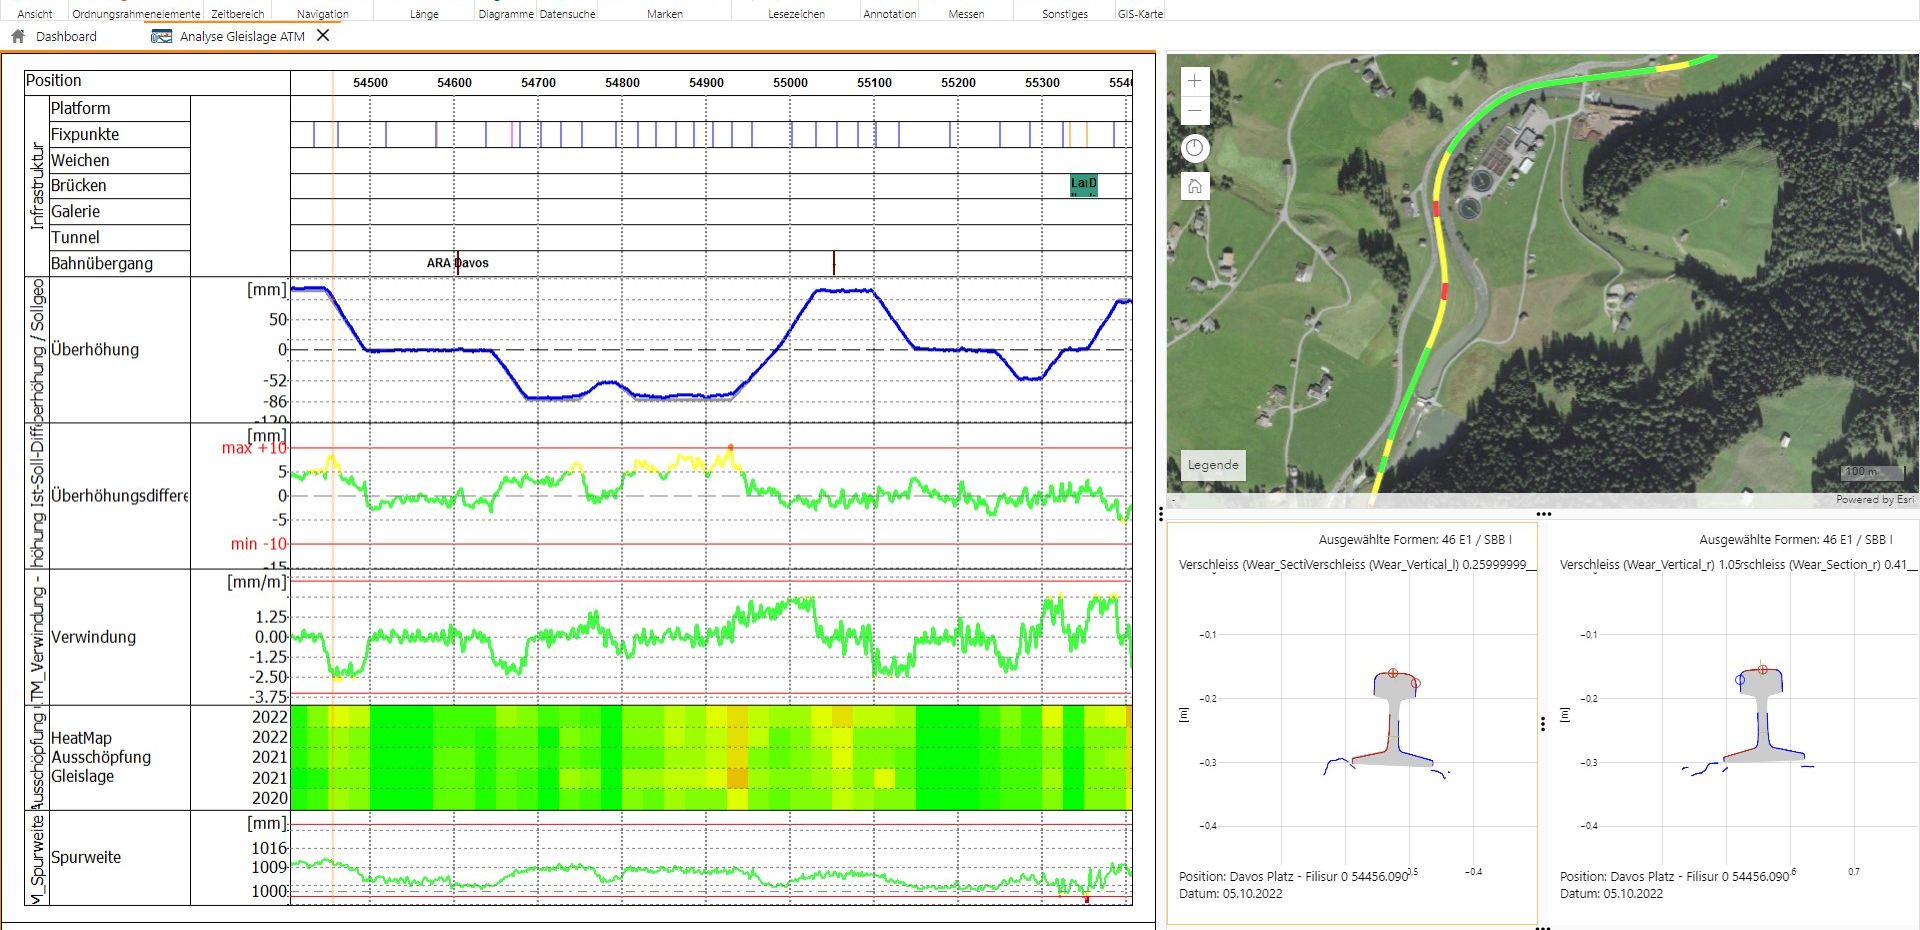Click right profile title Ausgewählte Formen 46 E1
1920x930 pixels.
click(1796, 539)
